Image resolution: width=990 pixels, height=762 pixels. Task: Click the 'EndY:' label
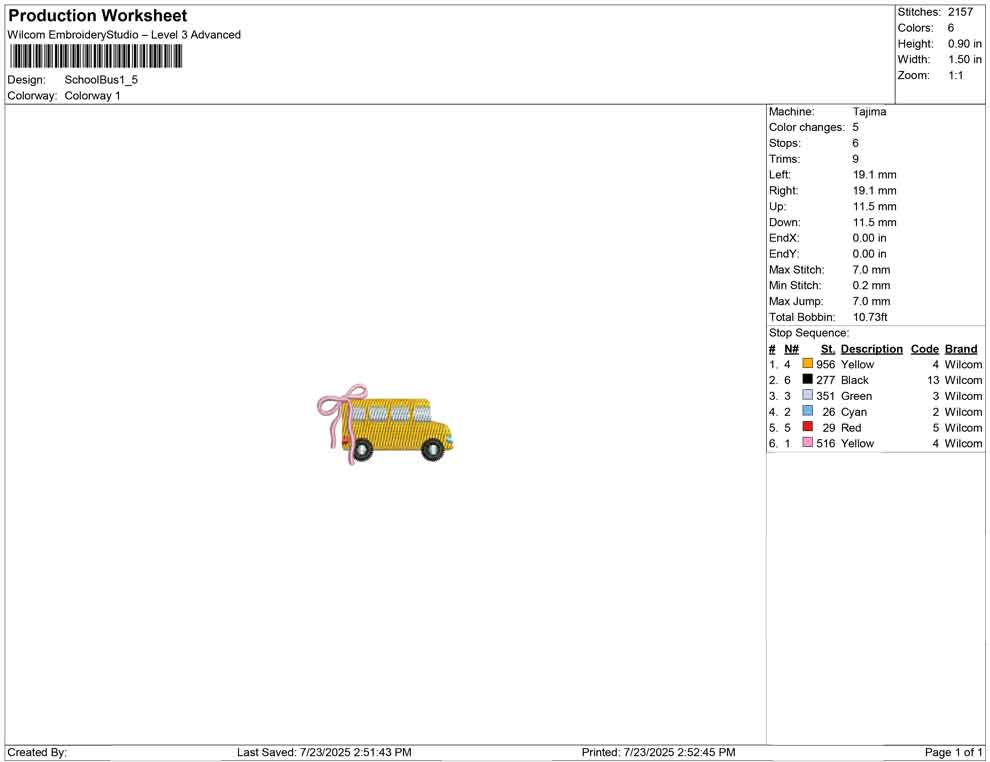pyautogui.click(x=784, y=253)
